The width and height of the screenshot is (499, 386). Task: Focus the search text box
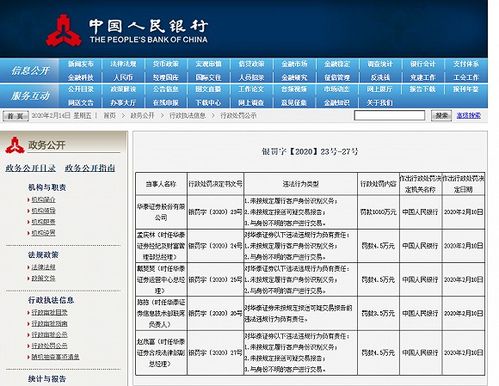click(389, 115)
